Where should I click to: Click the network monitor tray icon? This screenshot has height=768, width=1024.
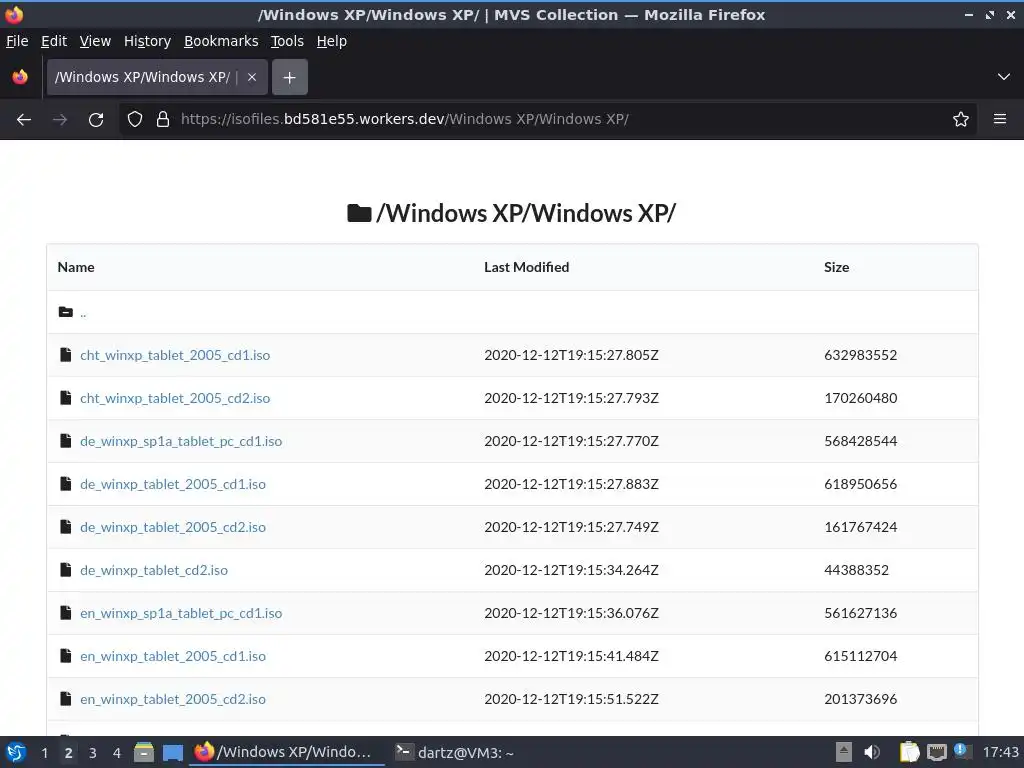(937, 752)
